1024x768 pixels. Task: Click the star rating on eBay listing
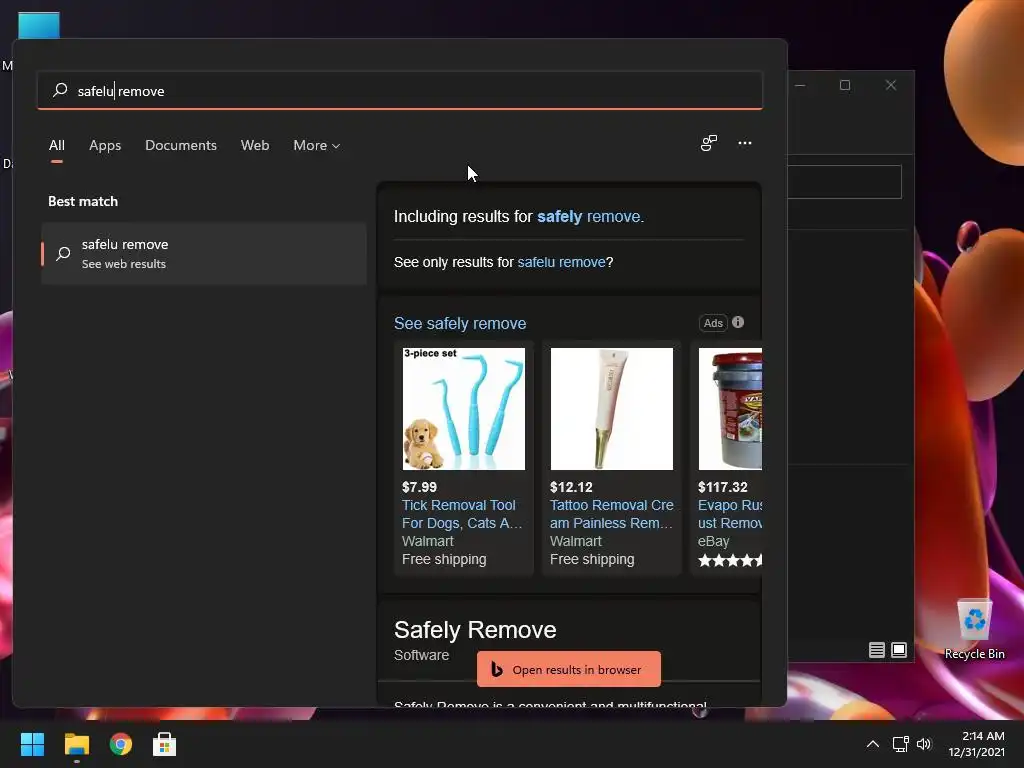click(730, 560)
